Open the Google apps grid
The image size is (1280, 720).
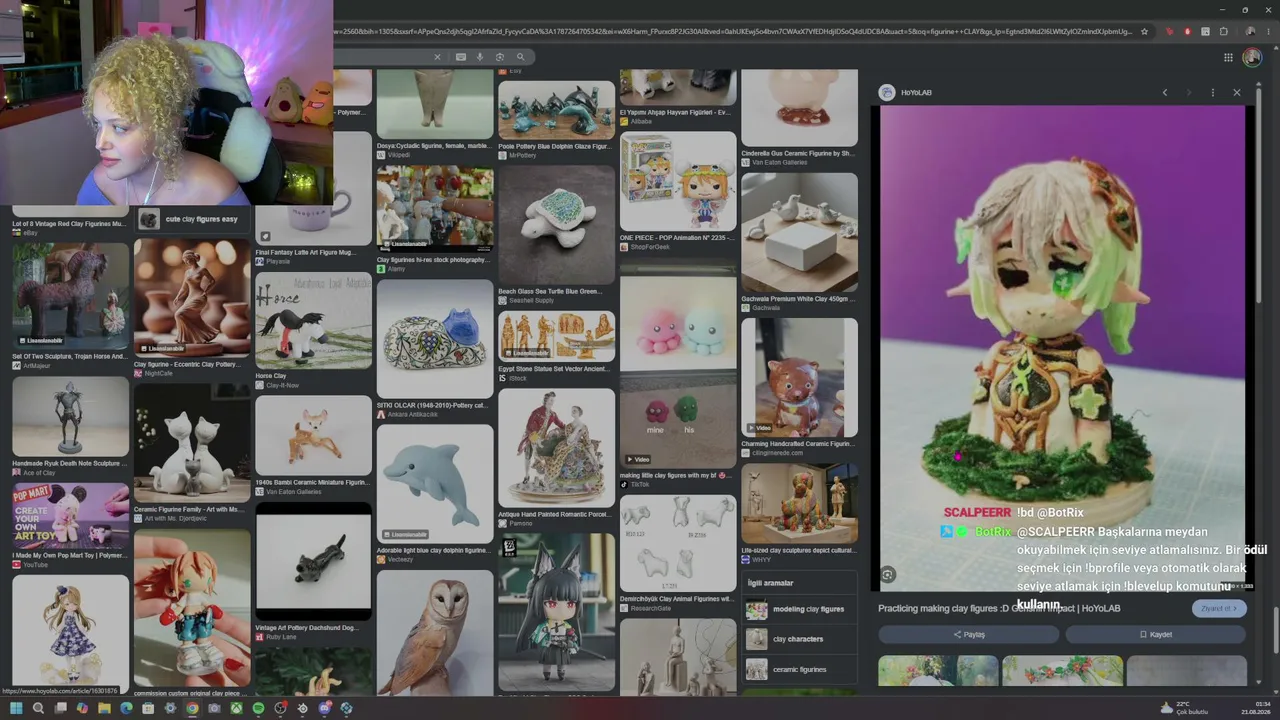tap(1228, 57)
